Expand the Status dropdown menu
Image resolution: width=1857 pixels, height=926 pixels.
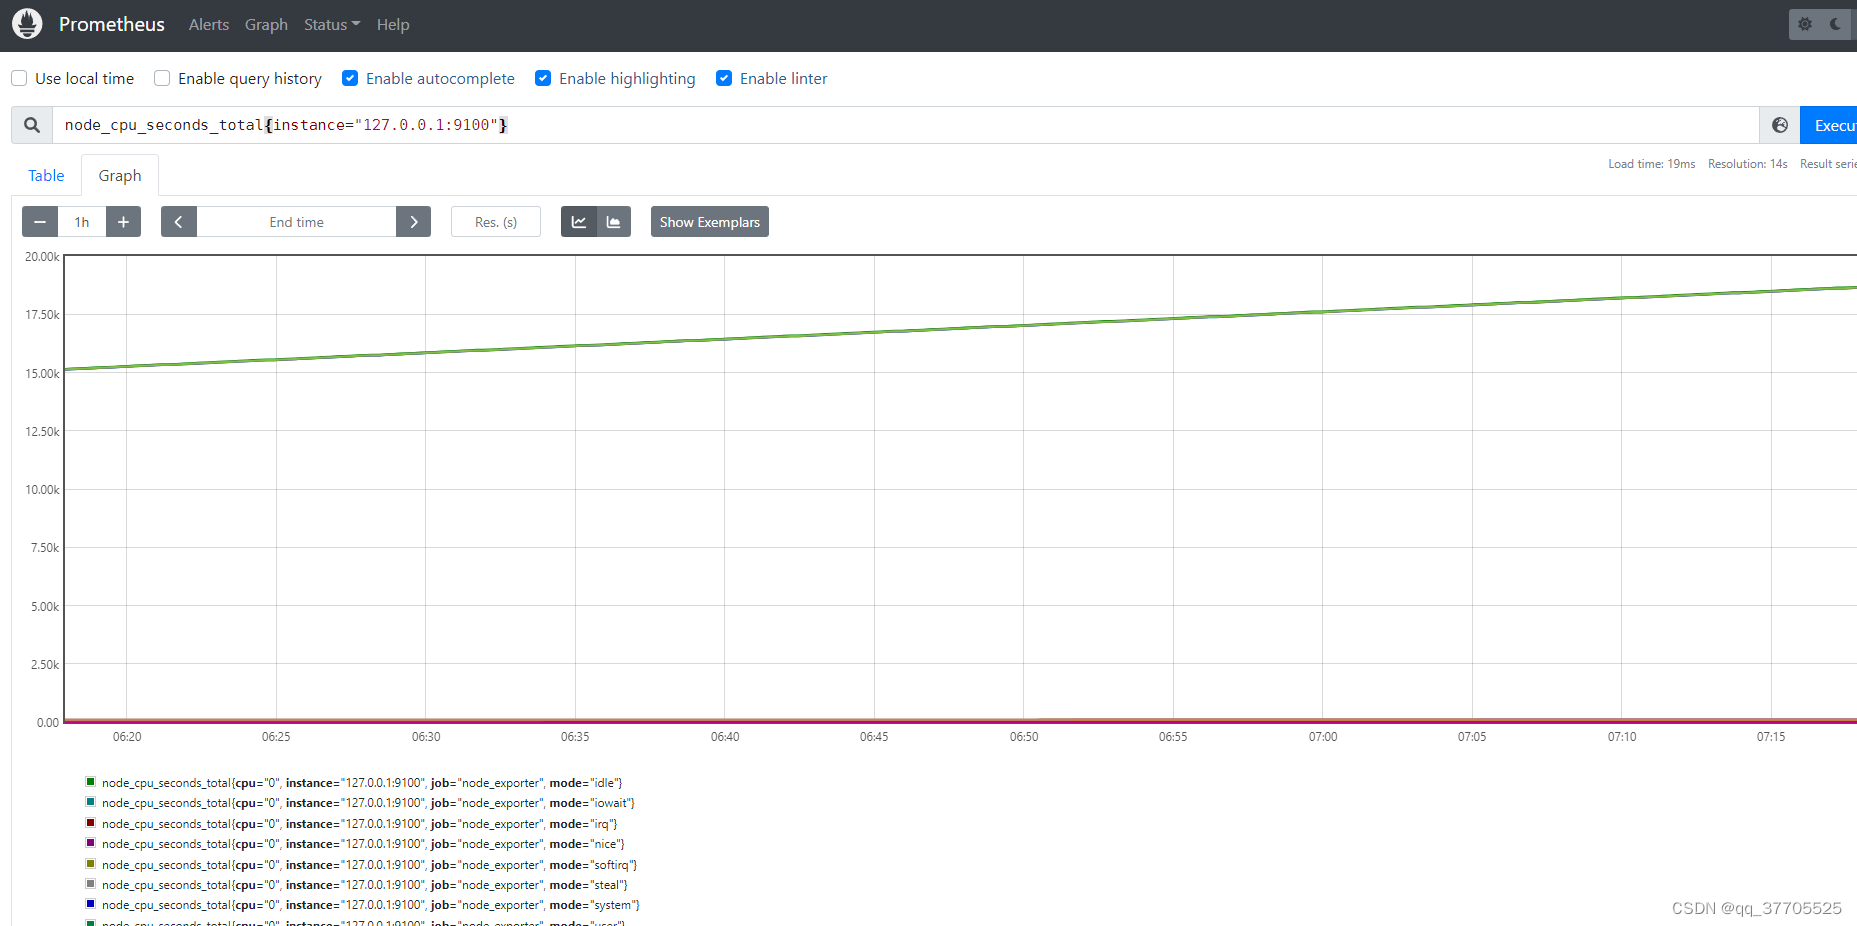click(x=332, y=25)
